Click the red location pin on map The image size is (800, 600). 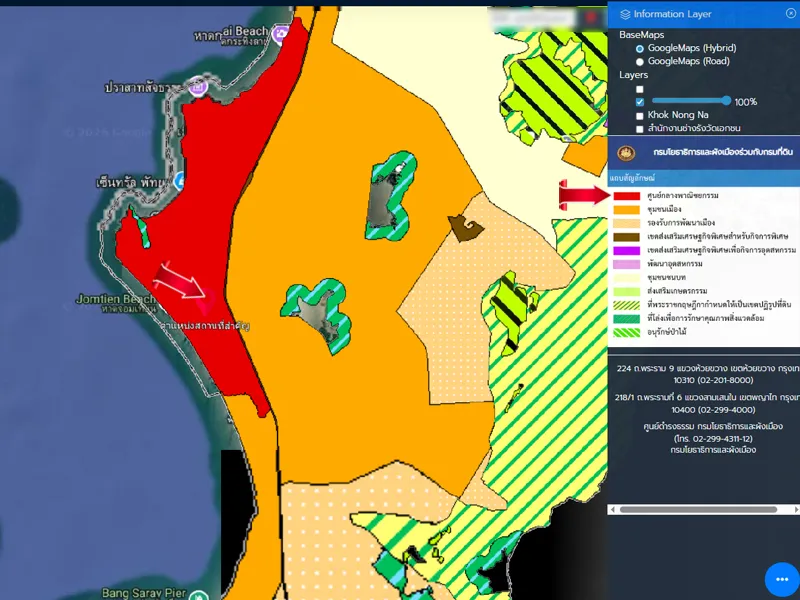205,296
